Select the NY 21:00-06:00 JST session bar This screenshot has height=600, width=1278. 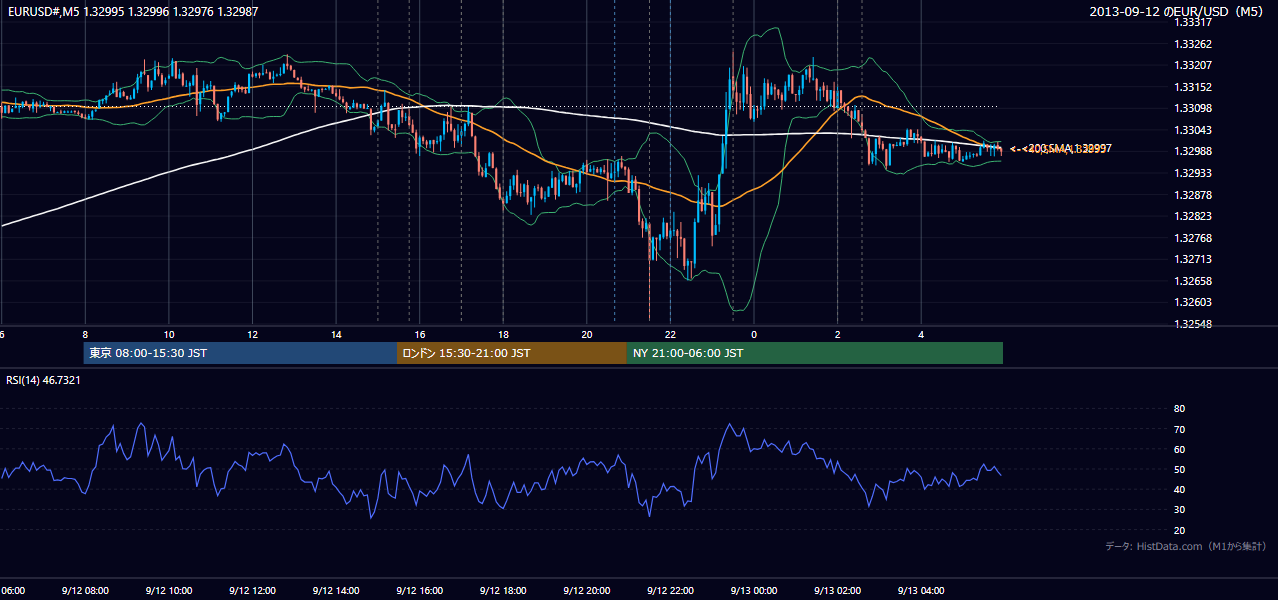pos(814,353)
